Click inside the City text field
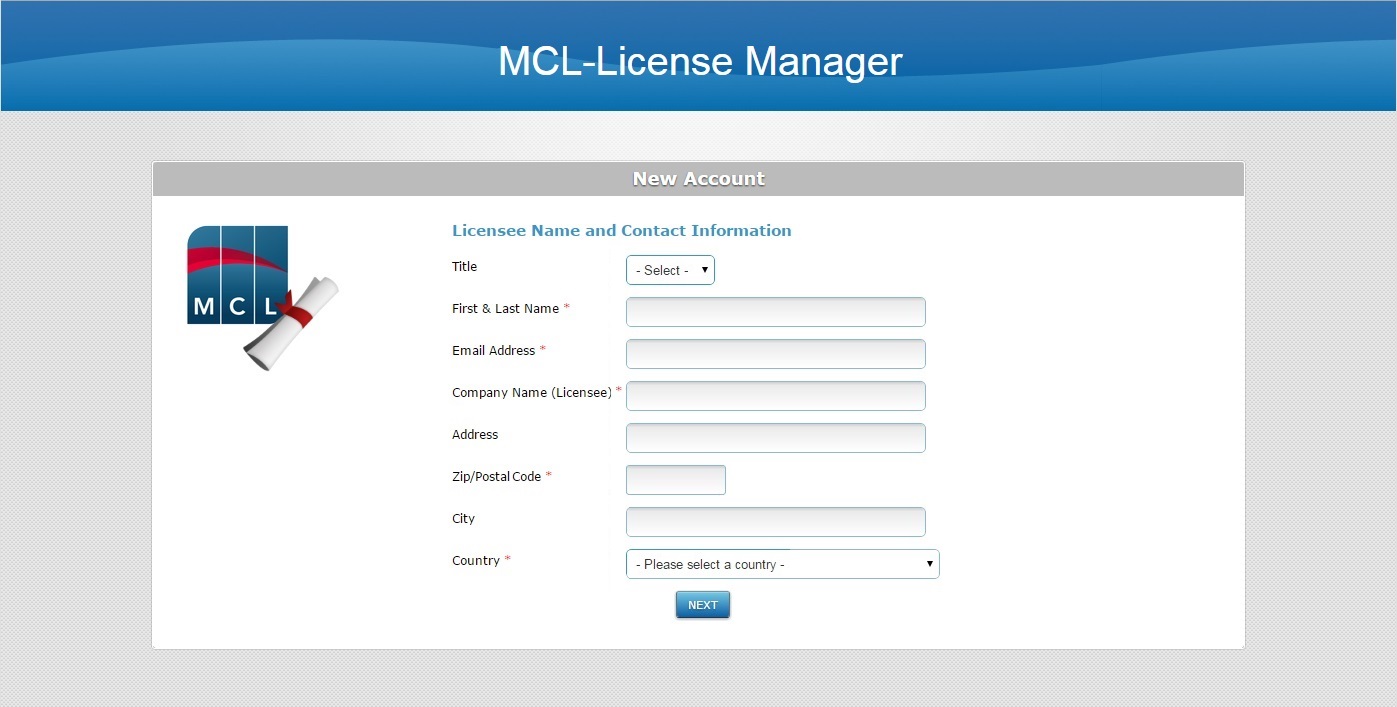The height and width of the screenshot is (707, 1397). point(775,522)
